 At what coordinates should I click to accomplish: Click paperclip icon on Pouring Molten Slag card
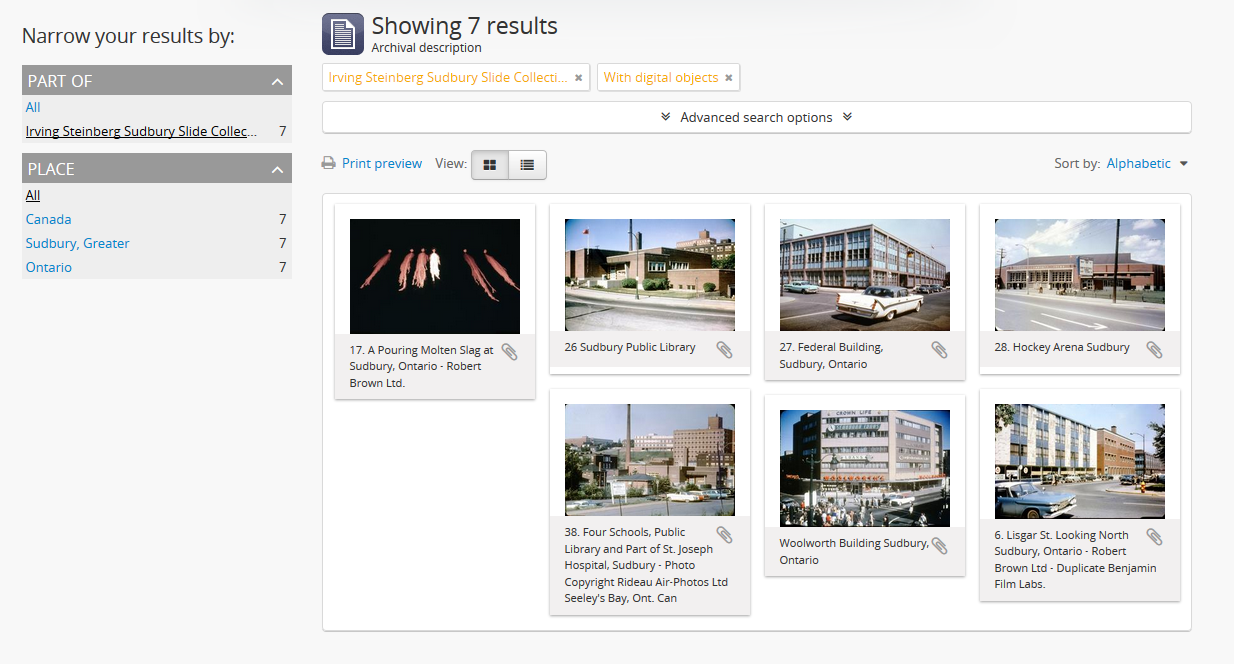pos(509,352)
